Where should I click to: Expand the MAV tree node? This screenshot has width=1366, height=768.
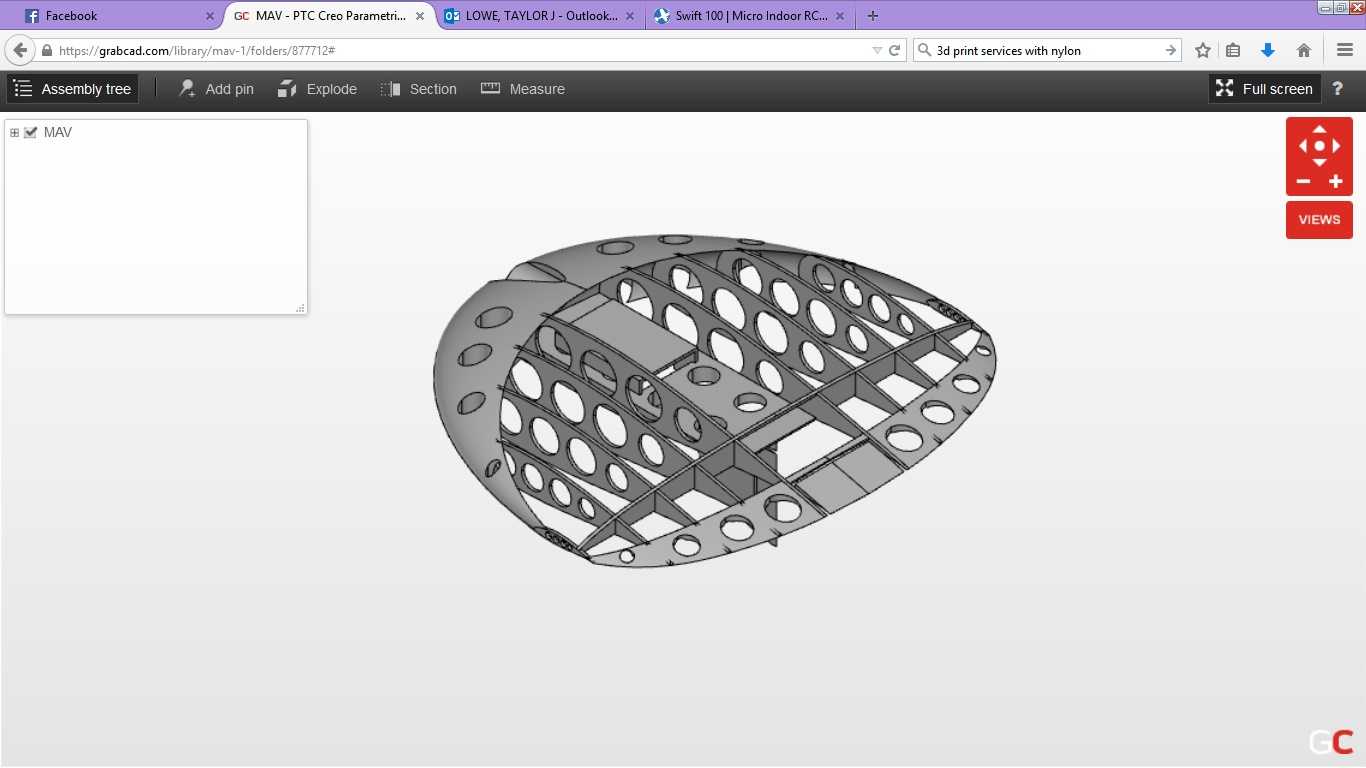[x=14, y=132]
